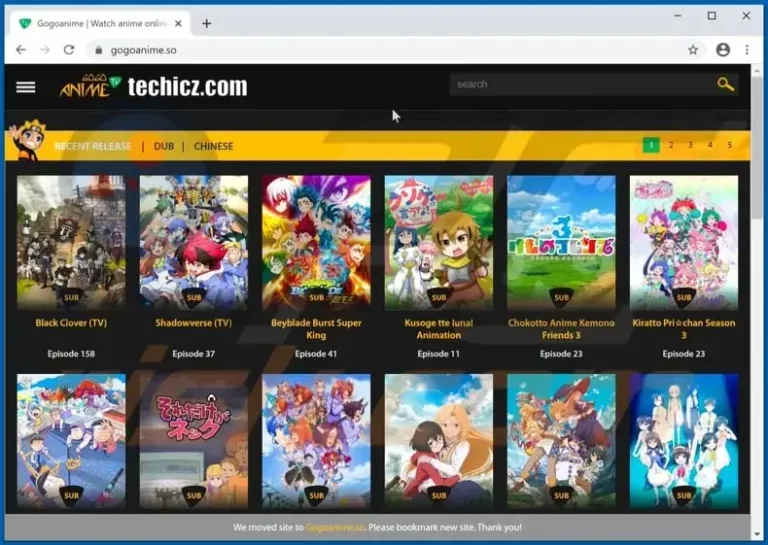
Task: Open the hamburger menu icon
Action: pyautogui.click(x=25, y=87)
